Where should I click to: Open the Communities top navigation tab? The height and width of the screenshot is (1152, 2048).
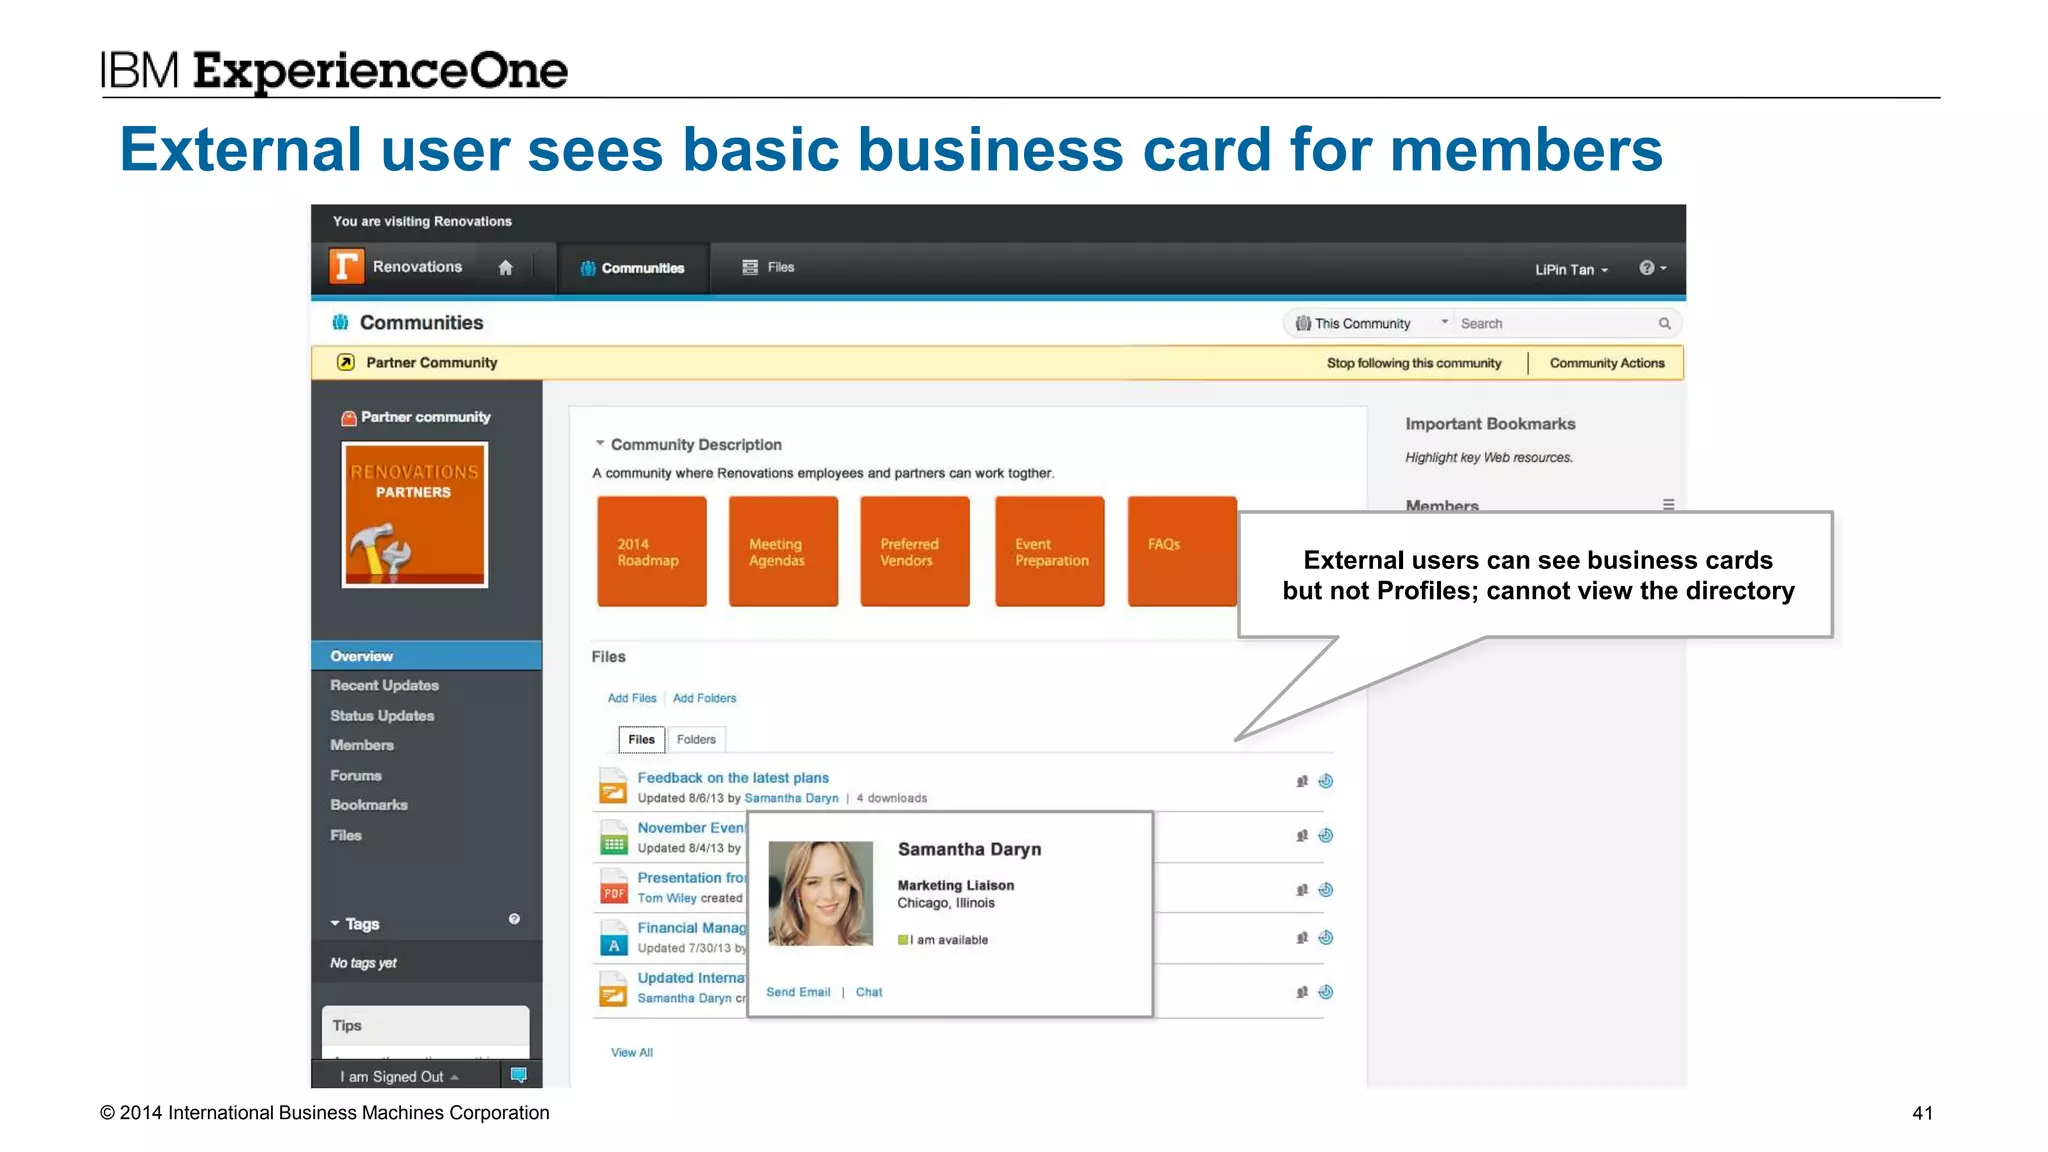coord(632,268)
